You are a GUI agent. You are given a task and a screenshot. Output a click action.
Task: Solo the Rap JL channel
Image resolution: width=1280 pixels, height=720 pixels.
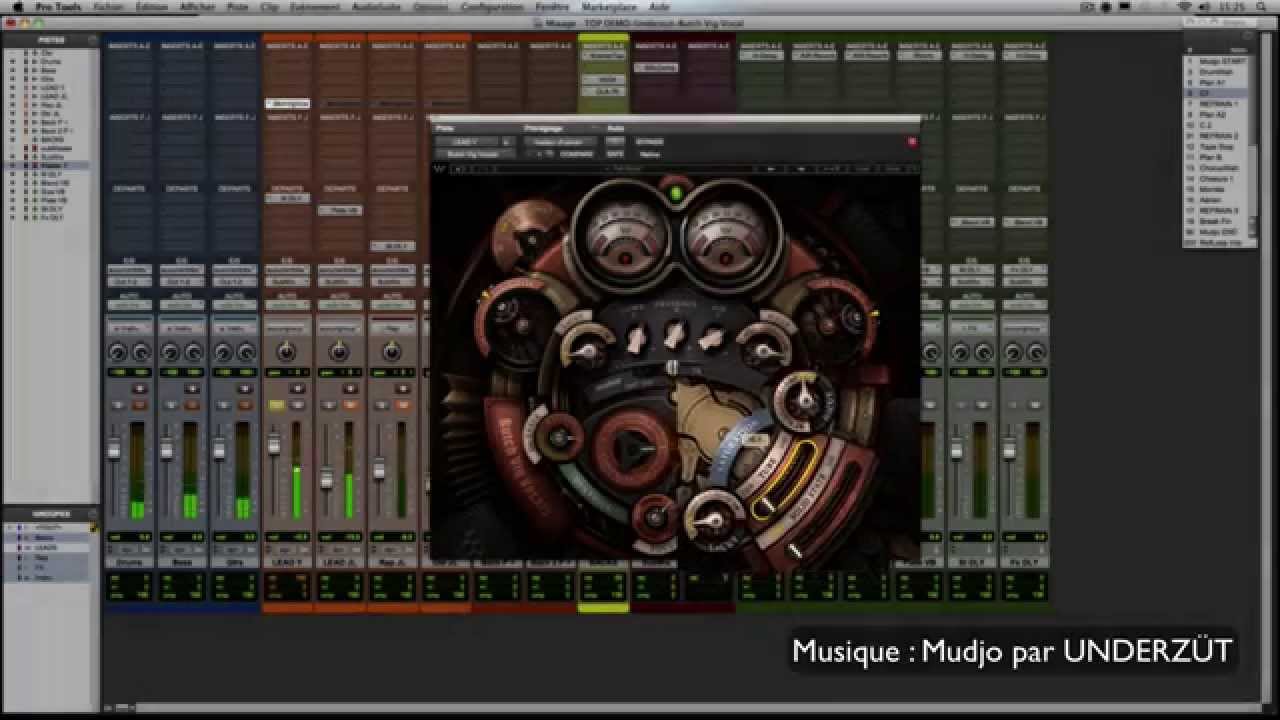click(x=382, y=405)
